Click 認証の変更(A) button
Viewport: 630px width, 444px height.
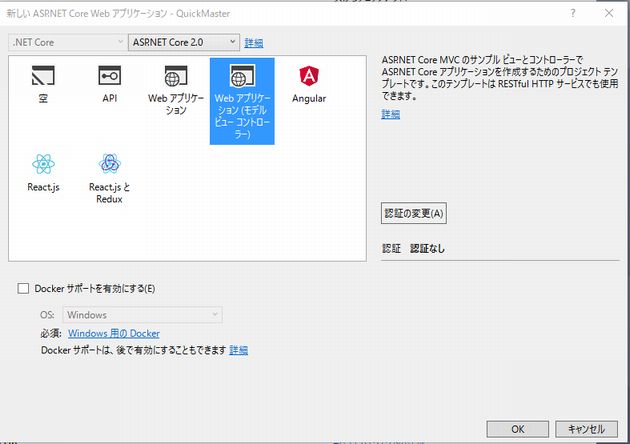coord(413,213)
